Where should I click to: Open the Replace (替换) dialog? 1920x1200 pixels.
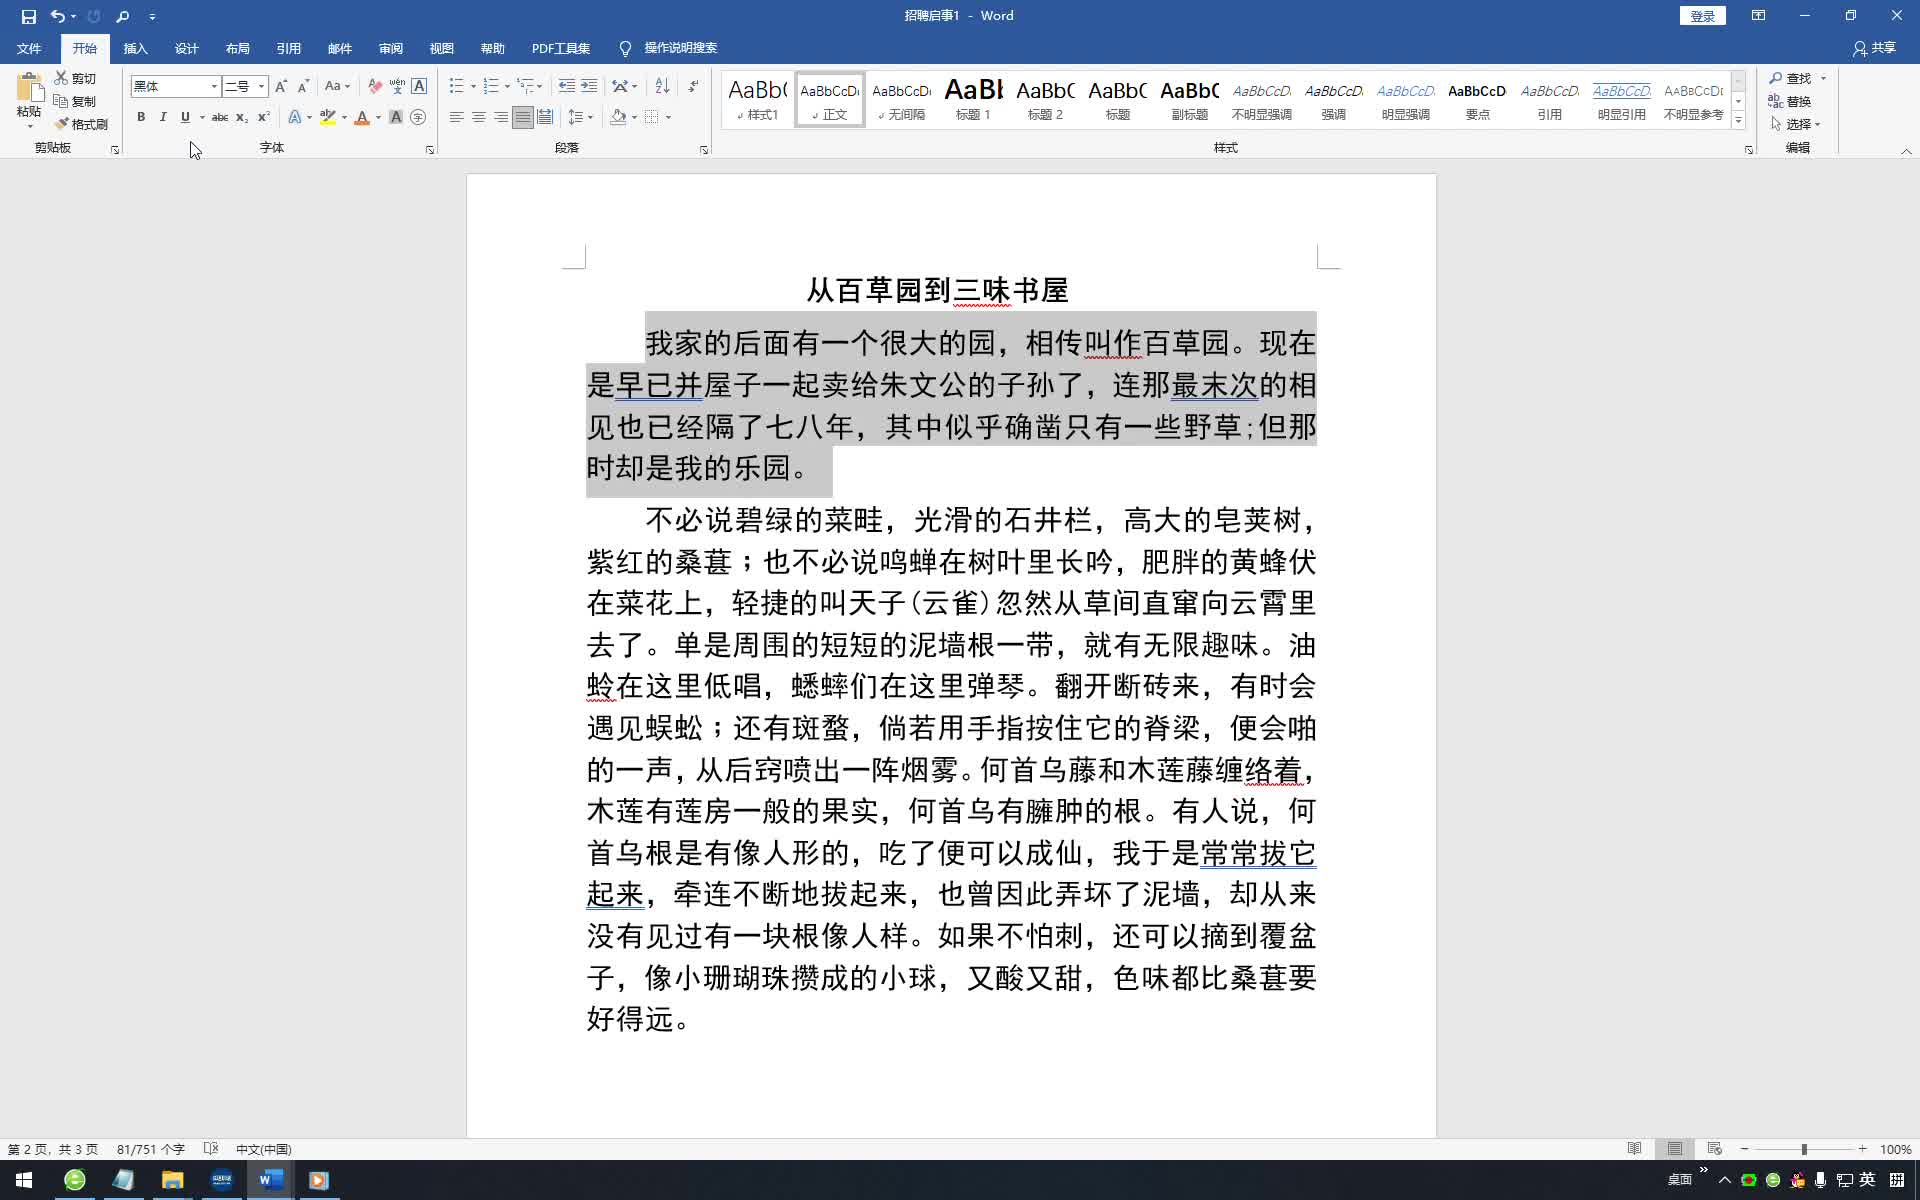click(x=1790, y=101)
